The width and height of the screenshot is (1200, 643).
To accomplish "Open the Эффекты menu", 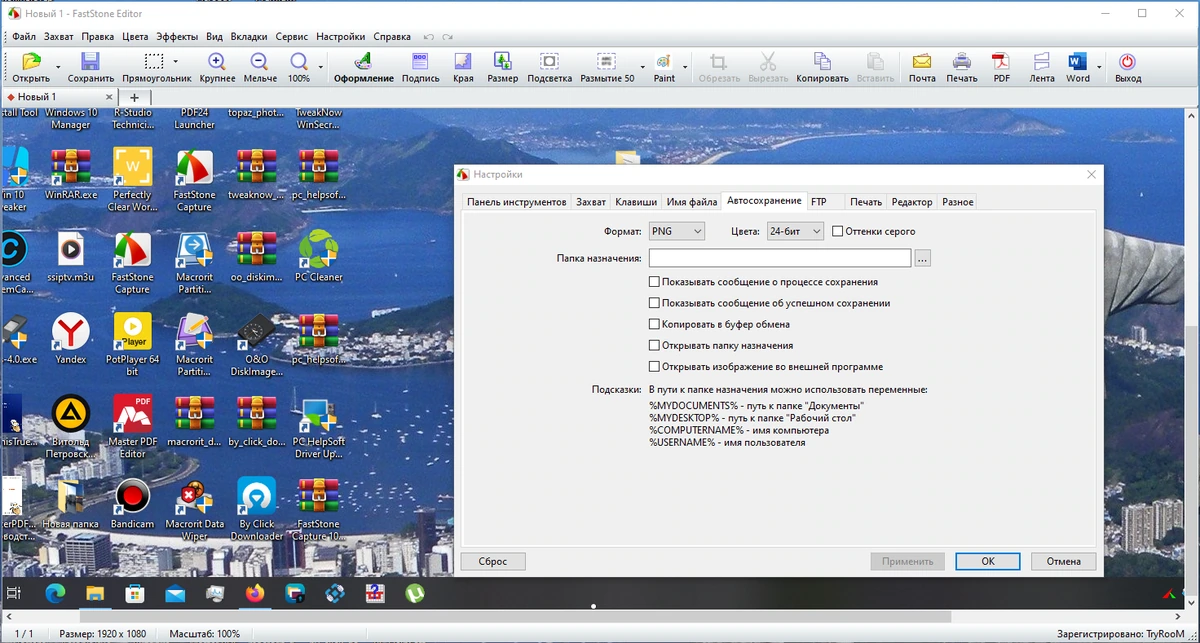I will tap(176, 36).
